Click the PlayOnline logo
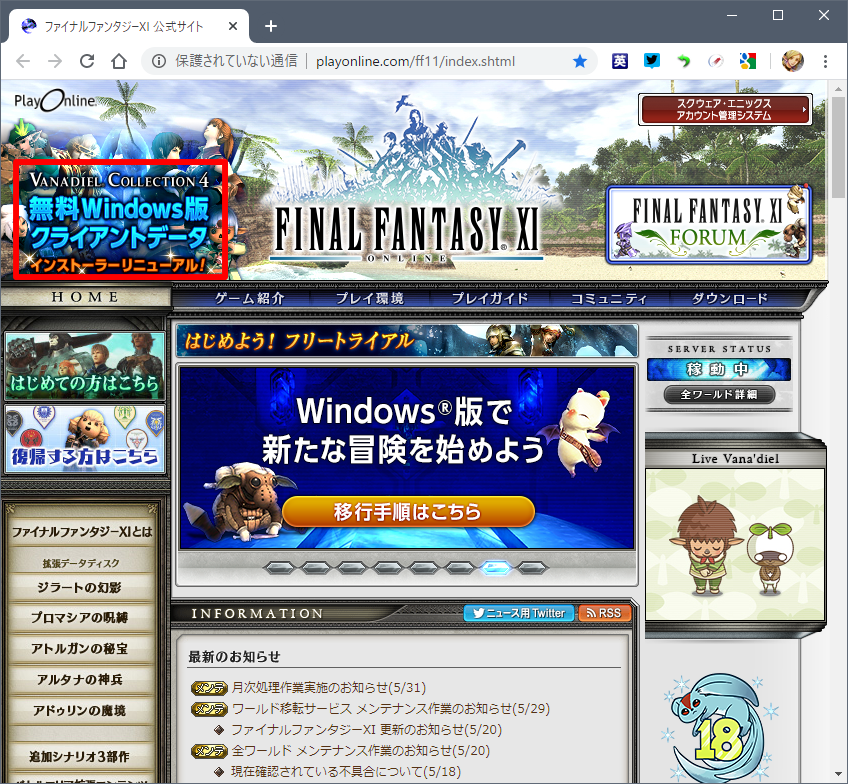This screenshot has width=848, height=784. pyautogui.click(x=56, y=101)
